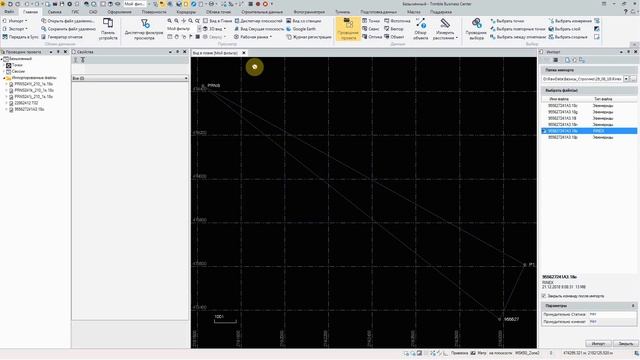This screenshot has height=360, width=640.
Task: Click Select layer in the ribbon
Action: 564,29
